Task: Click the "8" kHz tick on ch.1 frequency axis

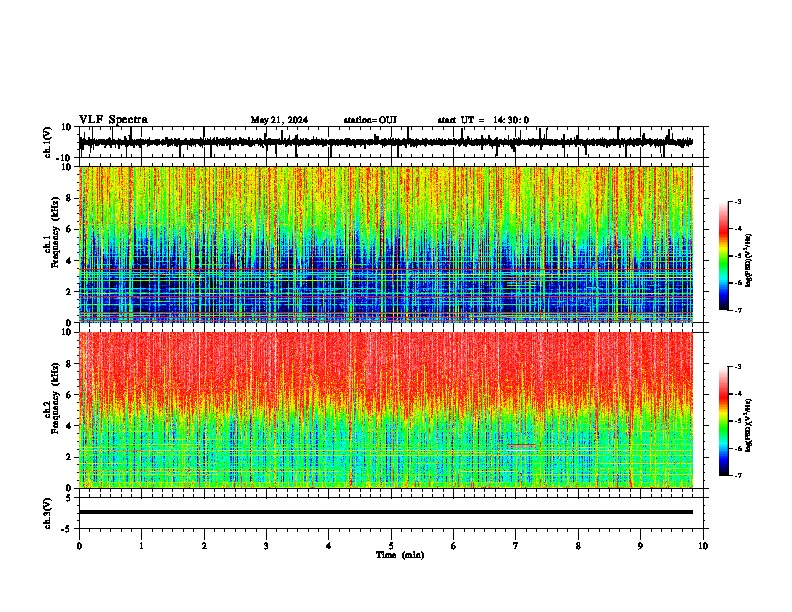Action: [x=69, y=198]
